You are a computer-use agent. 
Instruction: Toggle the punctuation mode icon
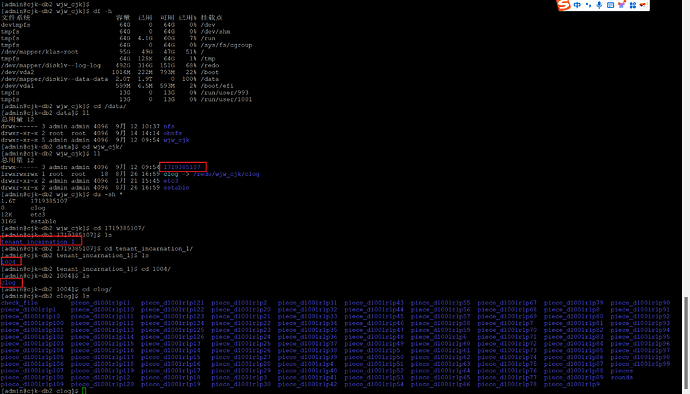click(x=588, y=5)
